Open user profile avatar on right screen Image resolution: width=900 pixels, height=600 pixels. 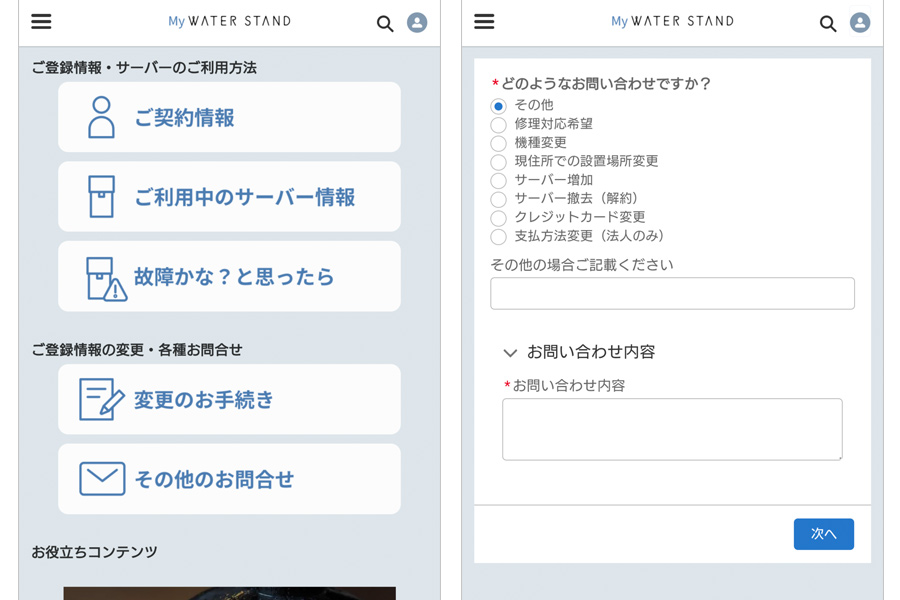tap(860, 22)
